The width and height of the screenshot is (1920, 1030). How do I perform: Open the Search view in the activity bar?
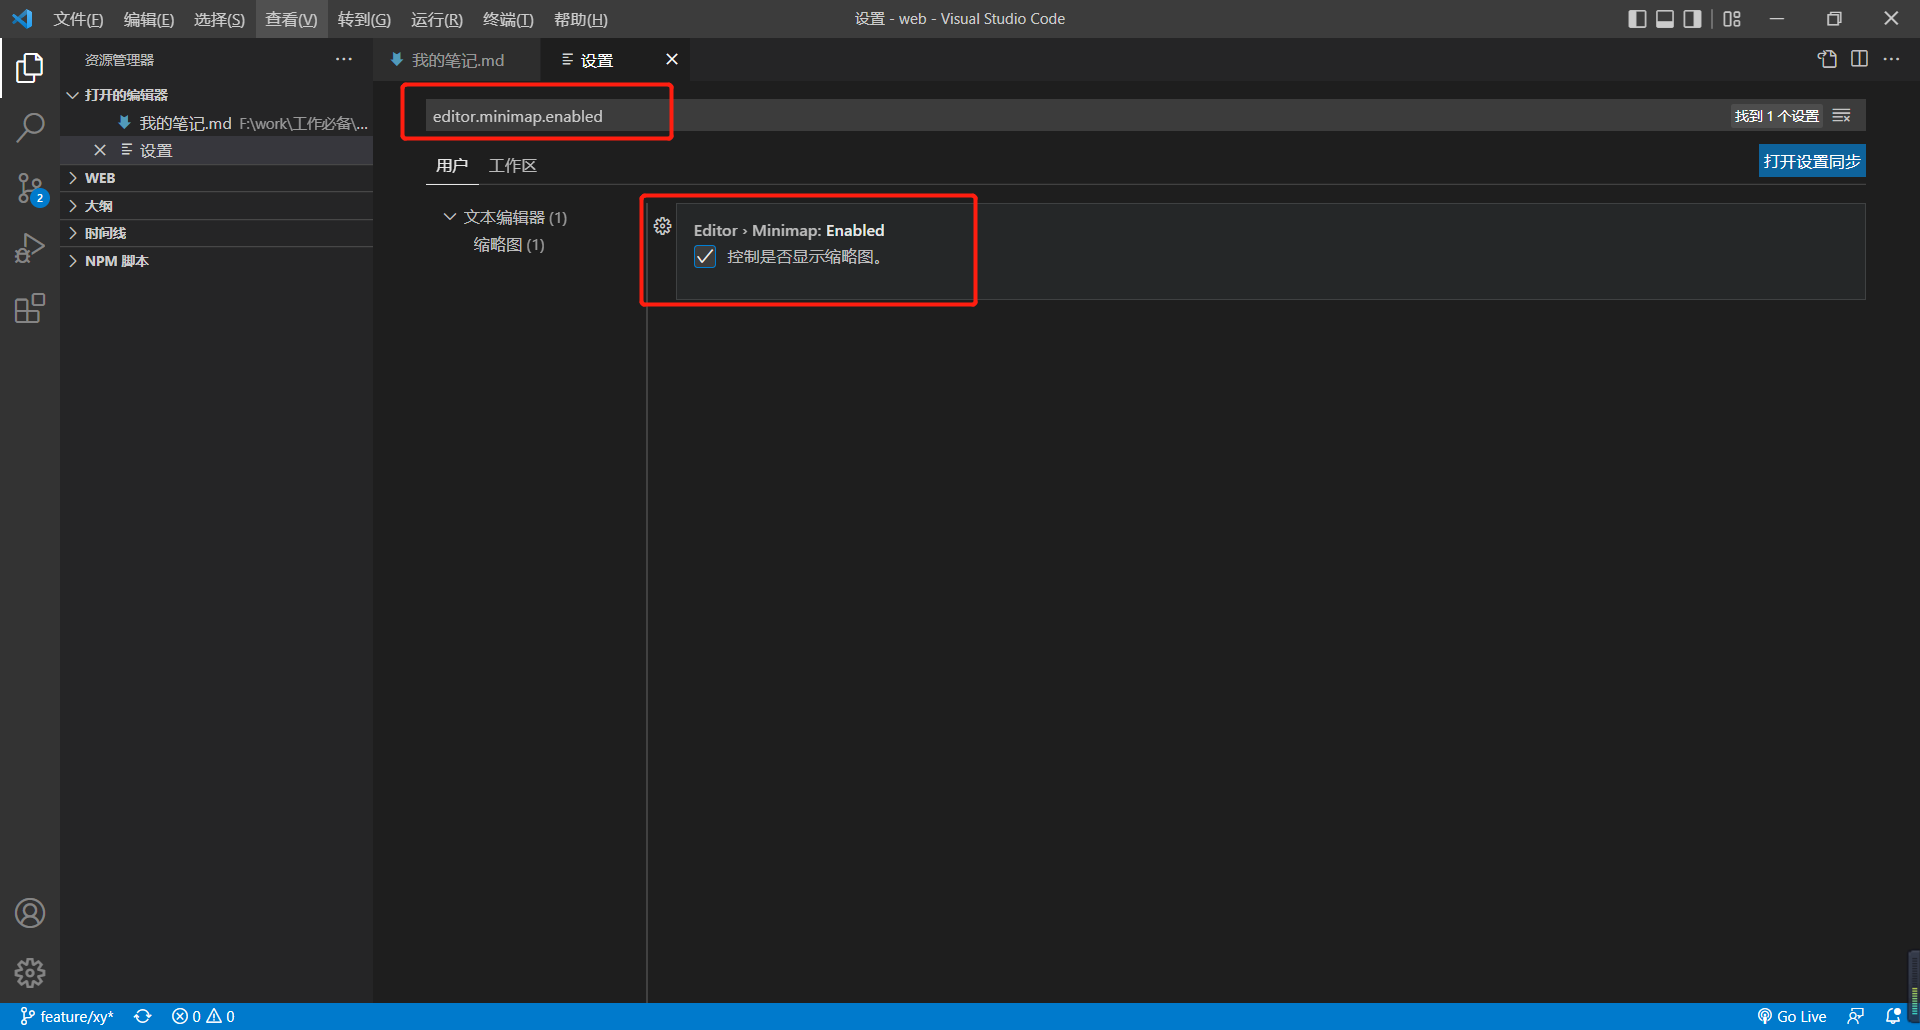click(30, 127)
